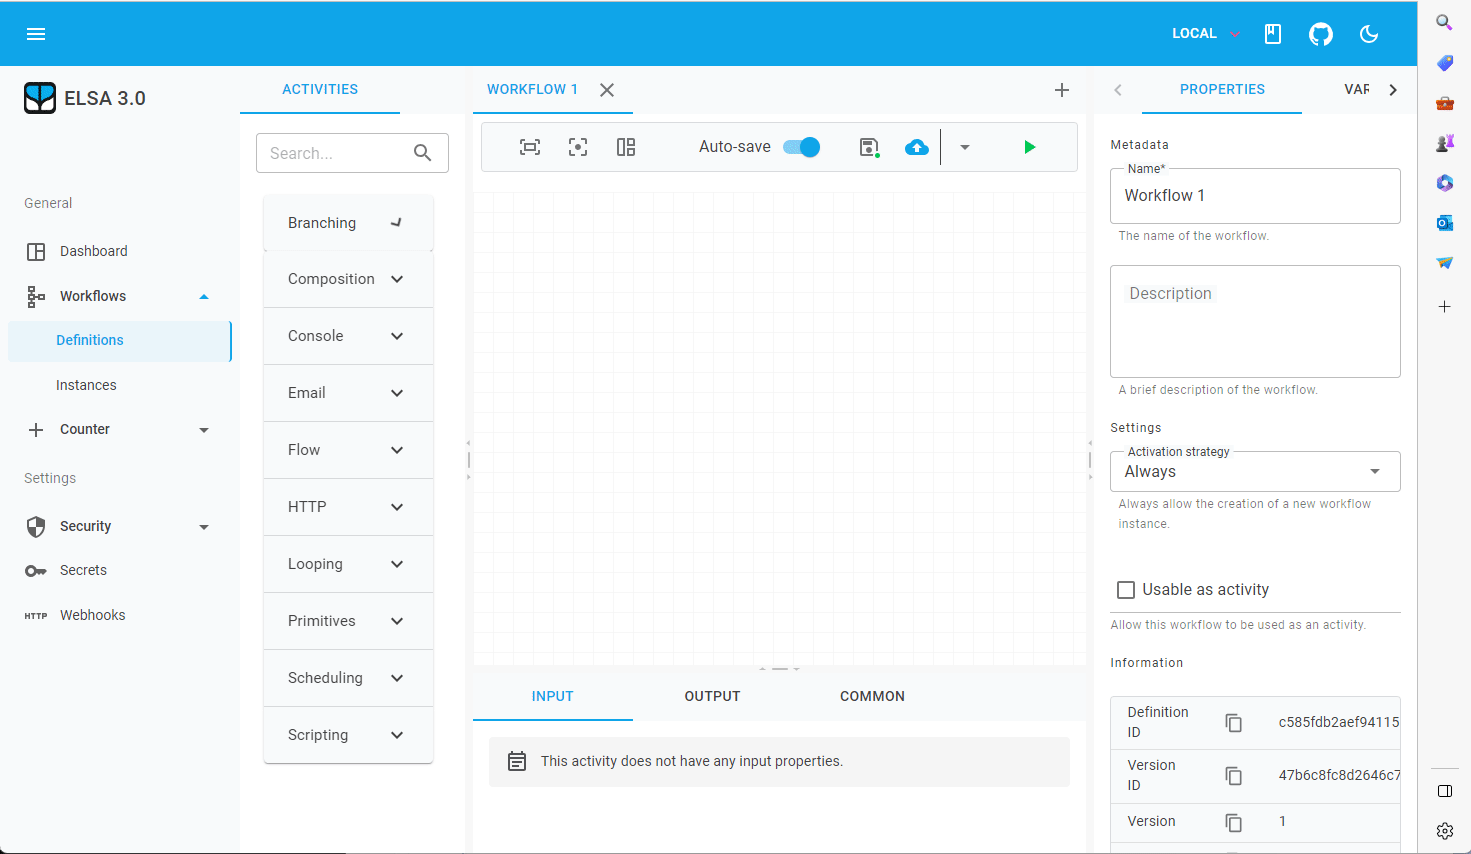Viewport: 1471px width, 854px height.
Task: Copy the Definition ID
Action: click(1233, 722)
